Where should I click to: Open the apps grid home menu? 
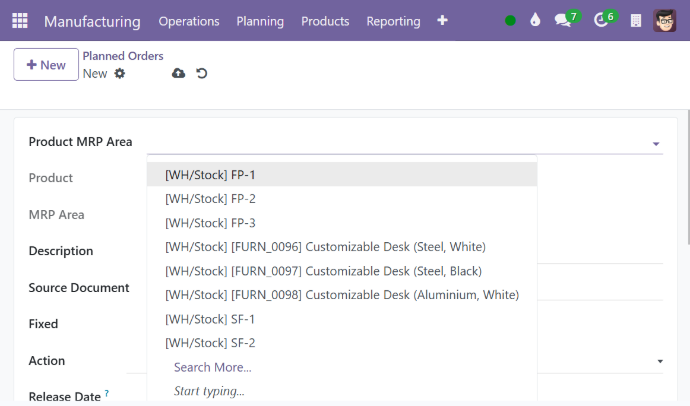[x=20, y=21]
